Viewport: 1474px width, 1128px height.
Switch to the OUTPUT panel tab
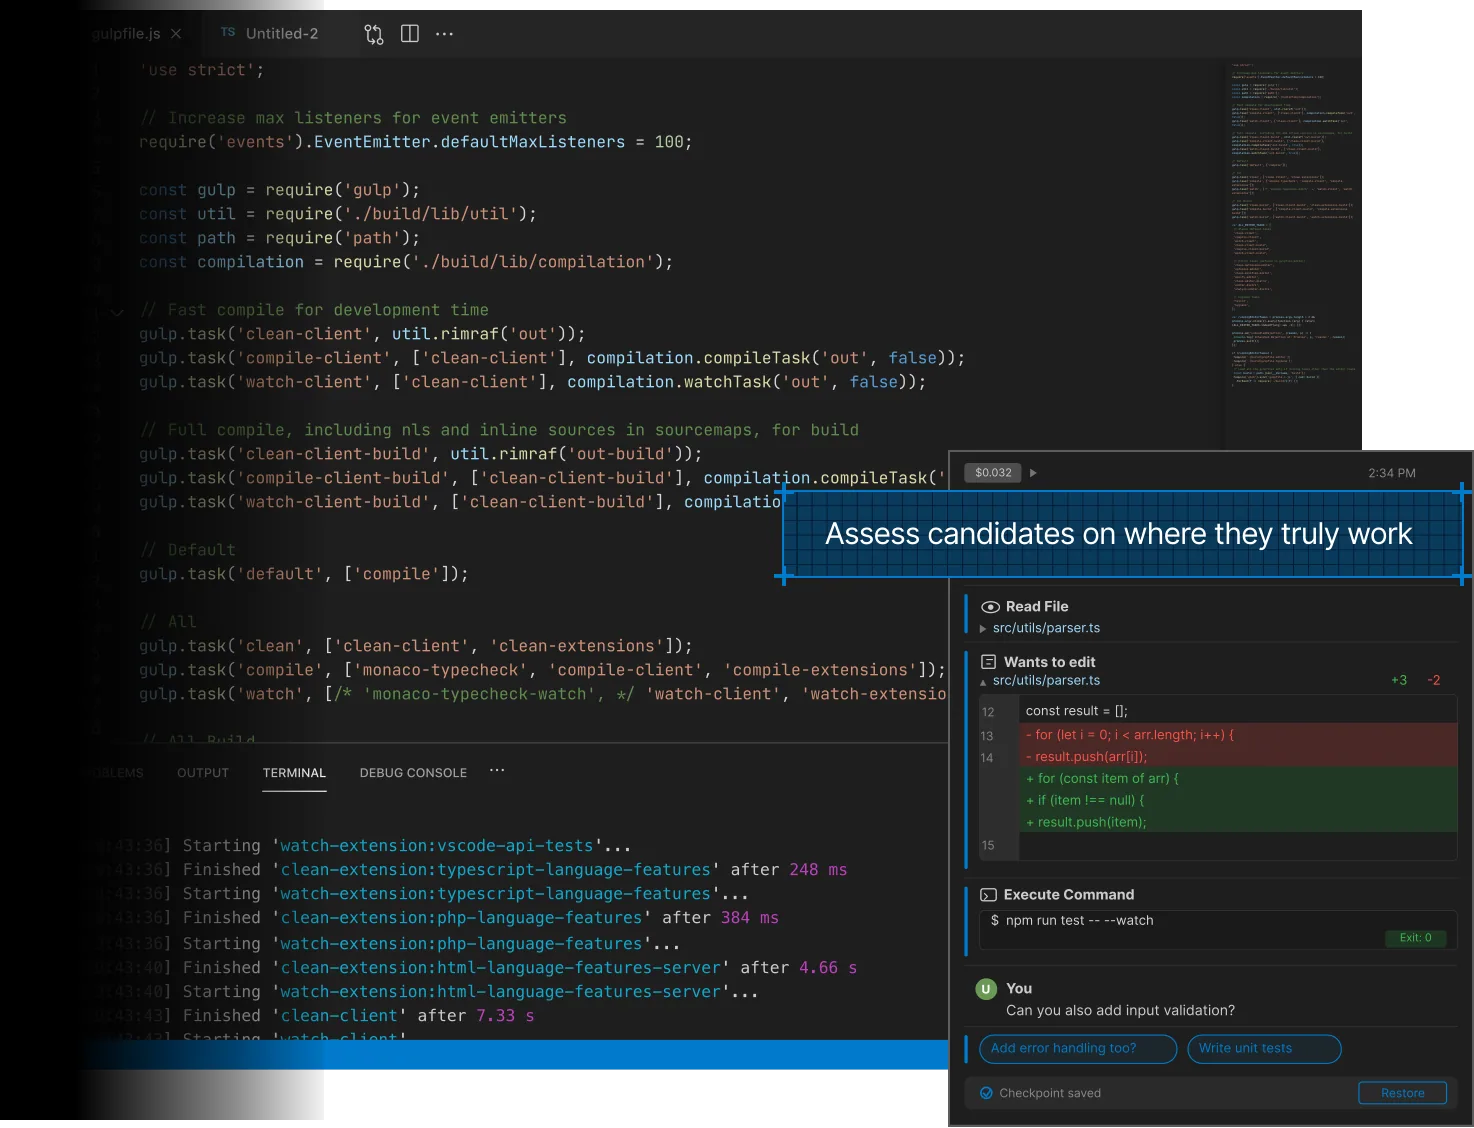203,773
